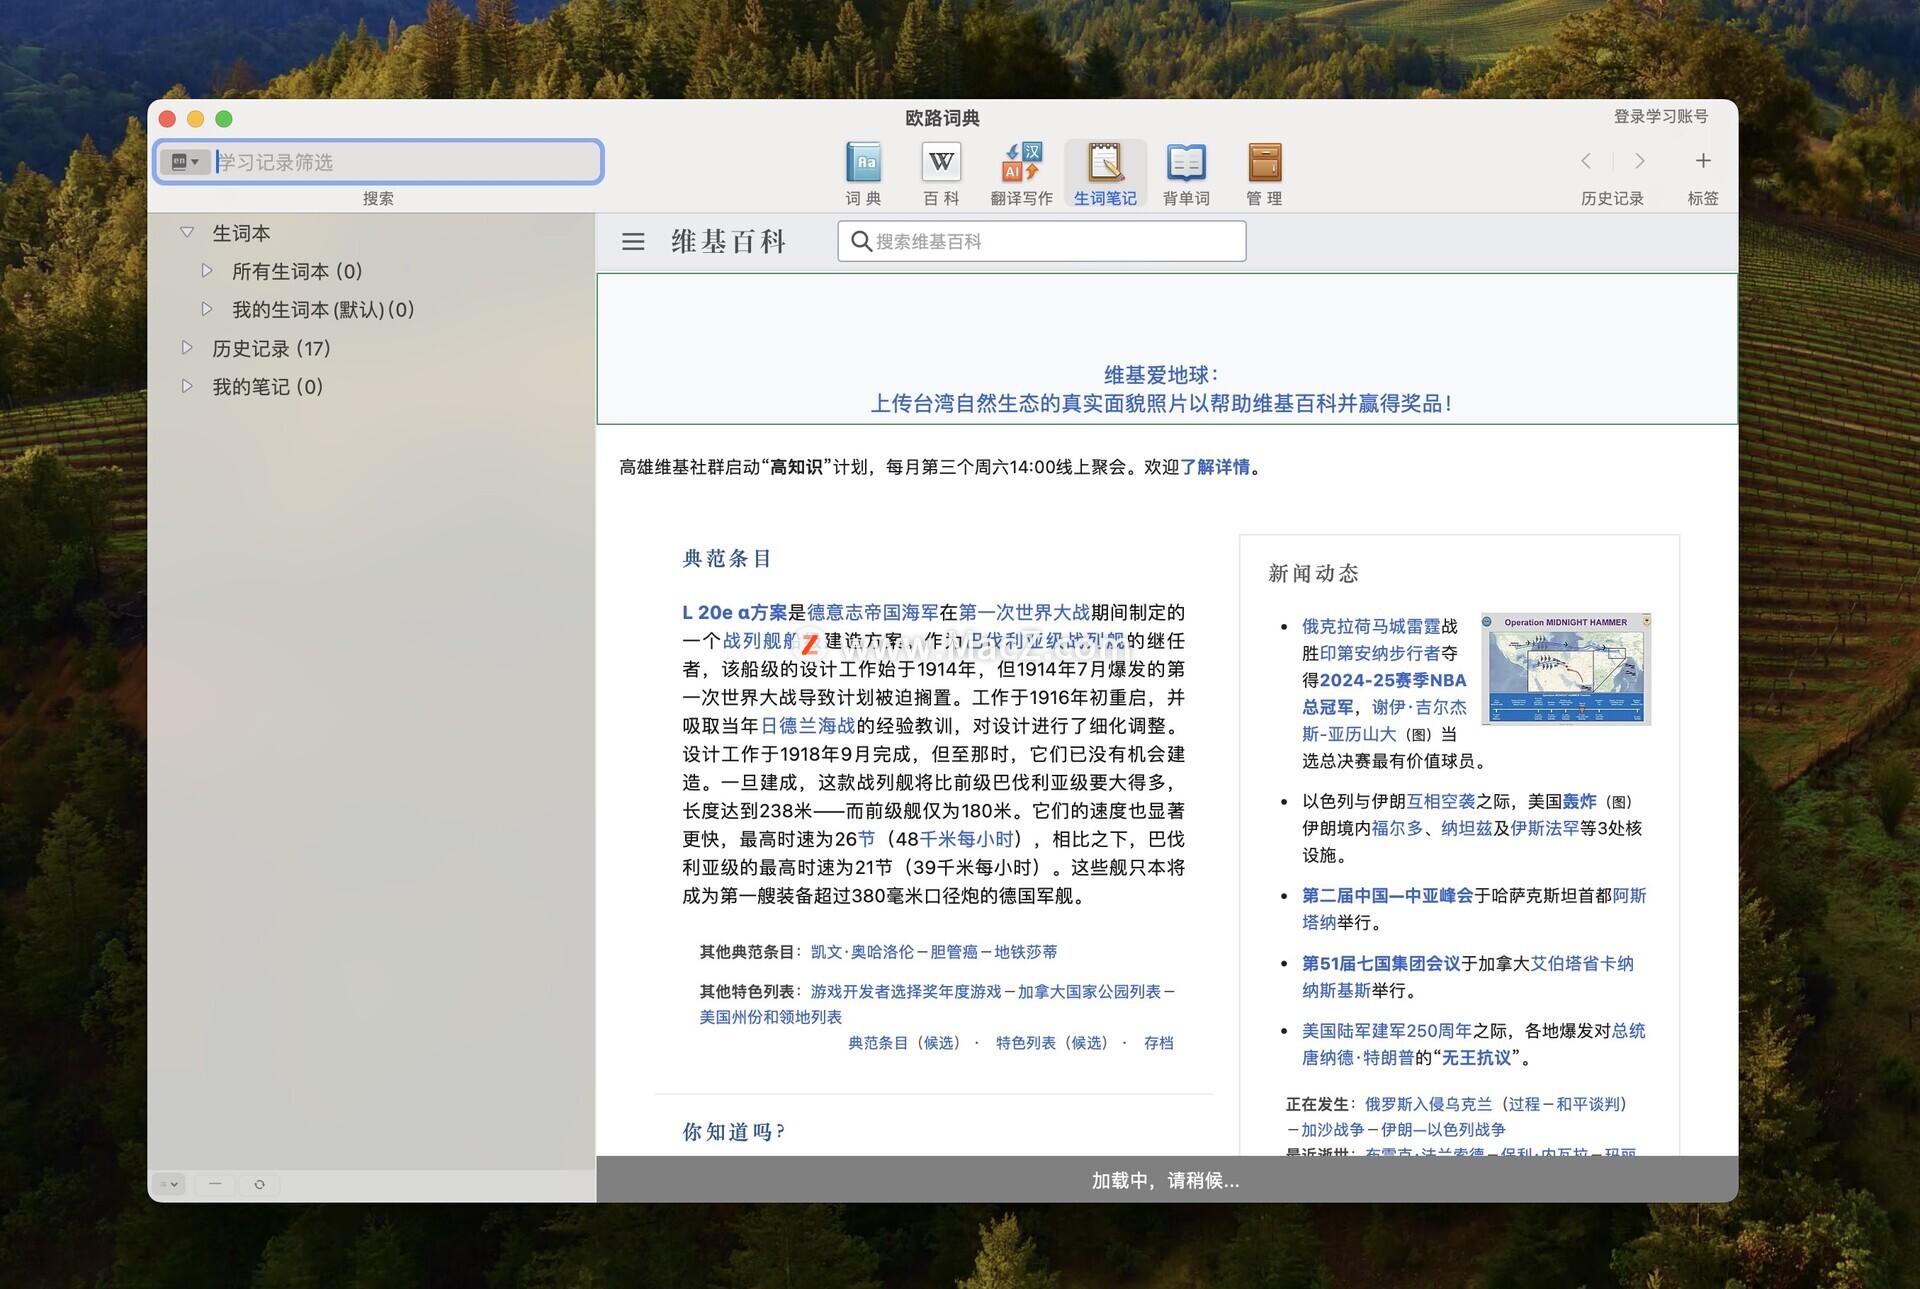Open the 第51届七国集团会议 link
1920x1289 pixels.
pos(1381,963)
